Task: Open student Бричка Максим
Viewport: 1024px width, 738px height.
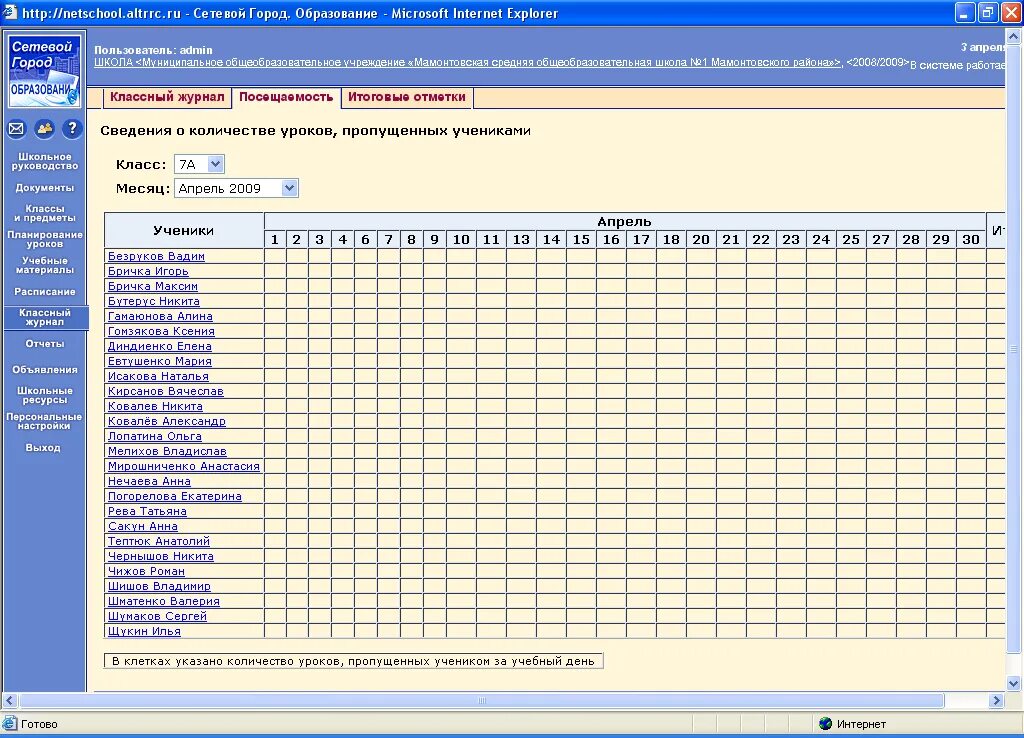Action: 153,286
